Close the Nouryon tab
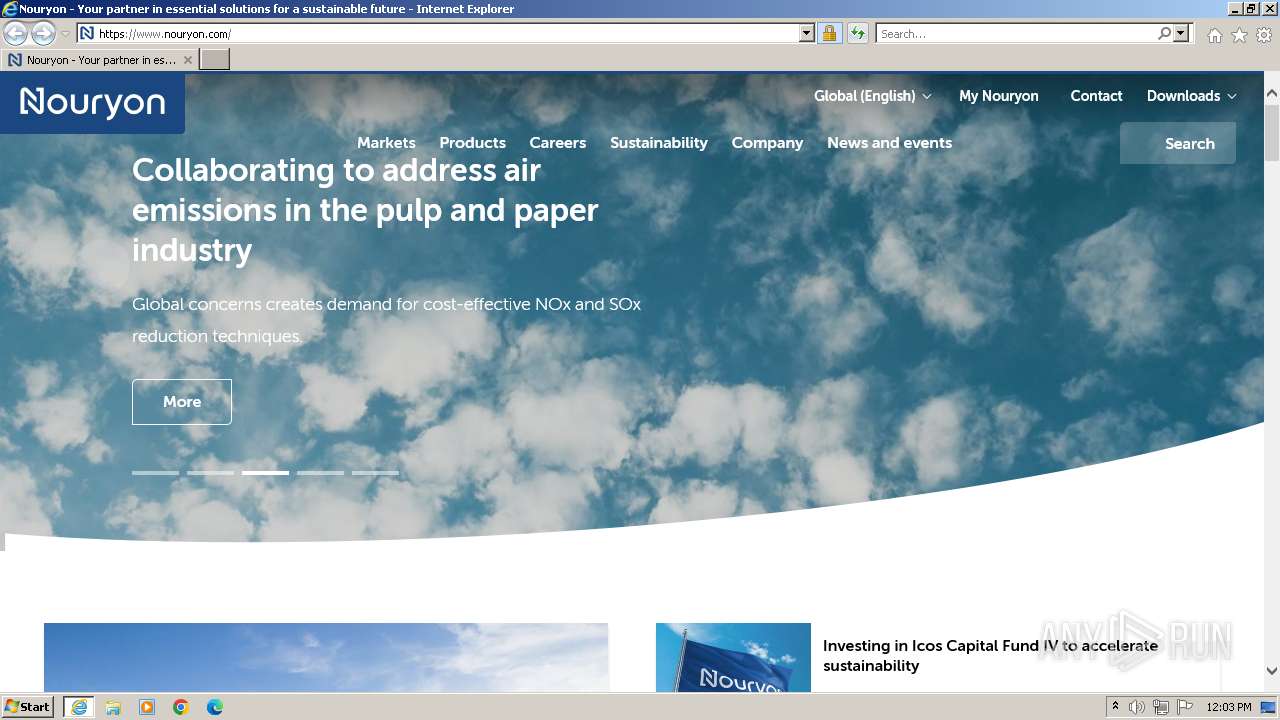1280x720 pixels. coord(188,60)
